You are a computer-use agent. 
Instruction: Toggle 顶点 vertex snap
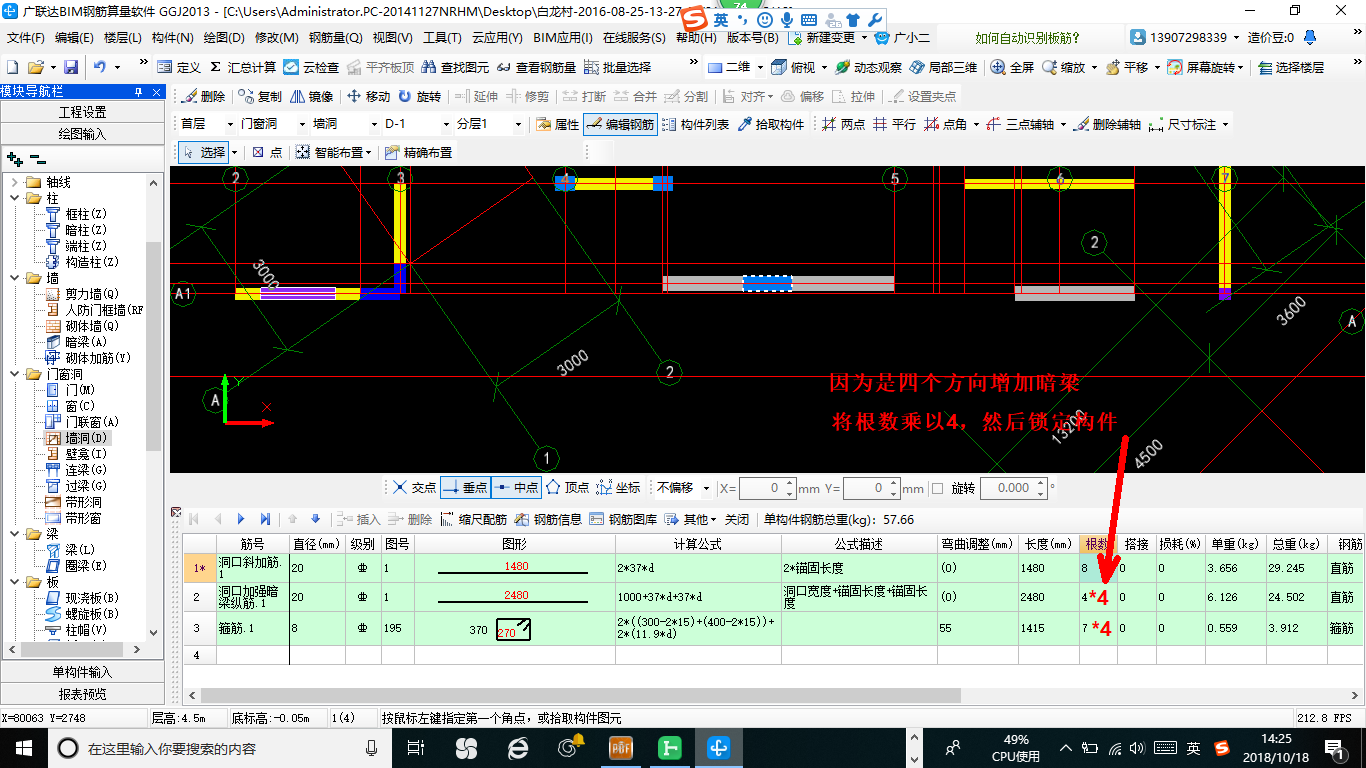pos(567,487)
